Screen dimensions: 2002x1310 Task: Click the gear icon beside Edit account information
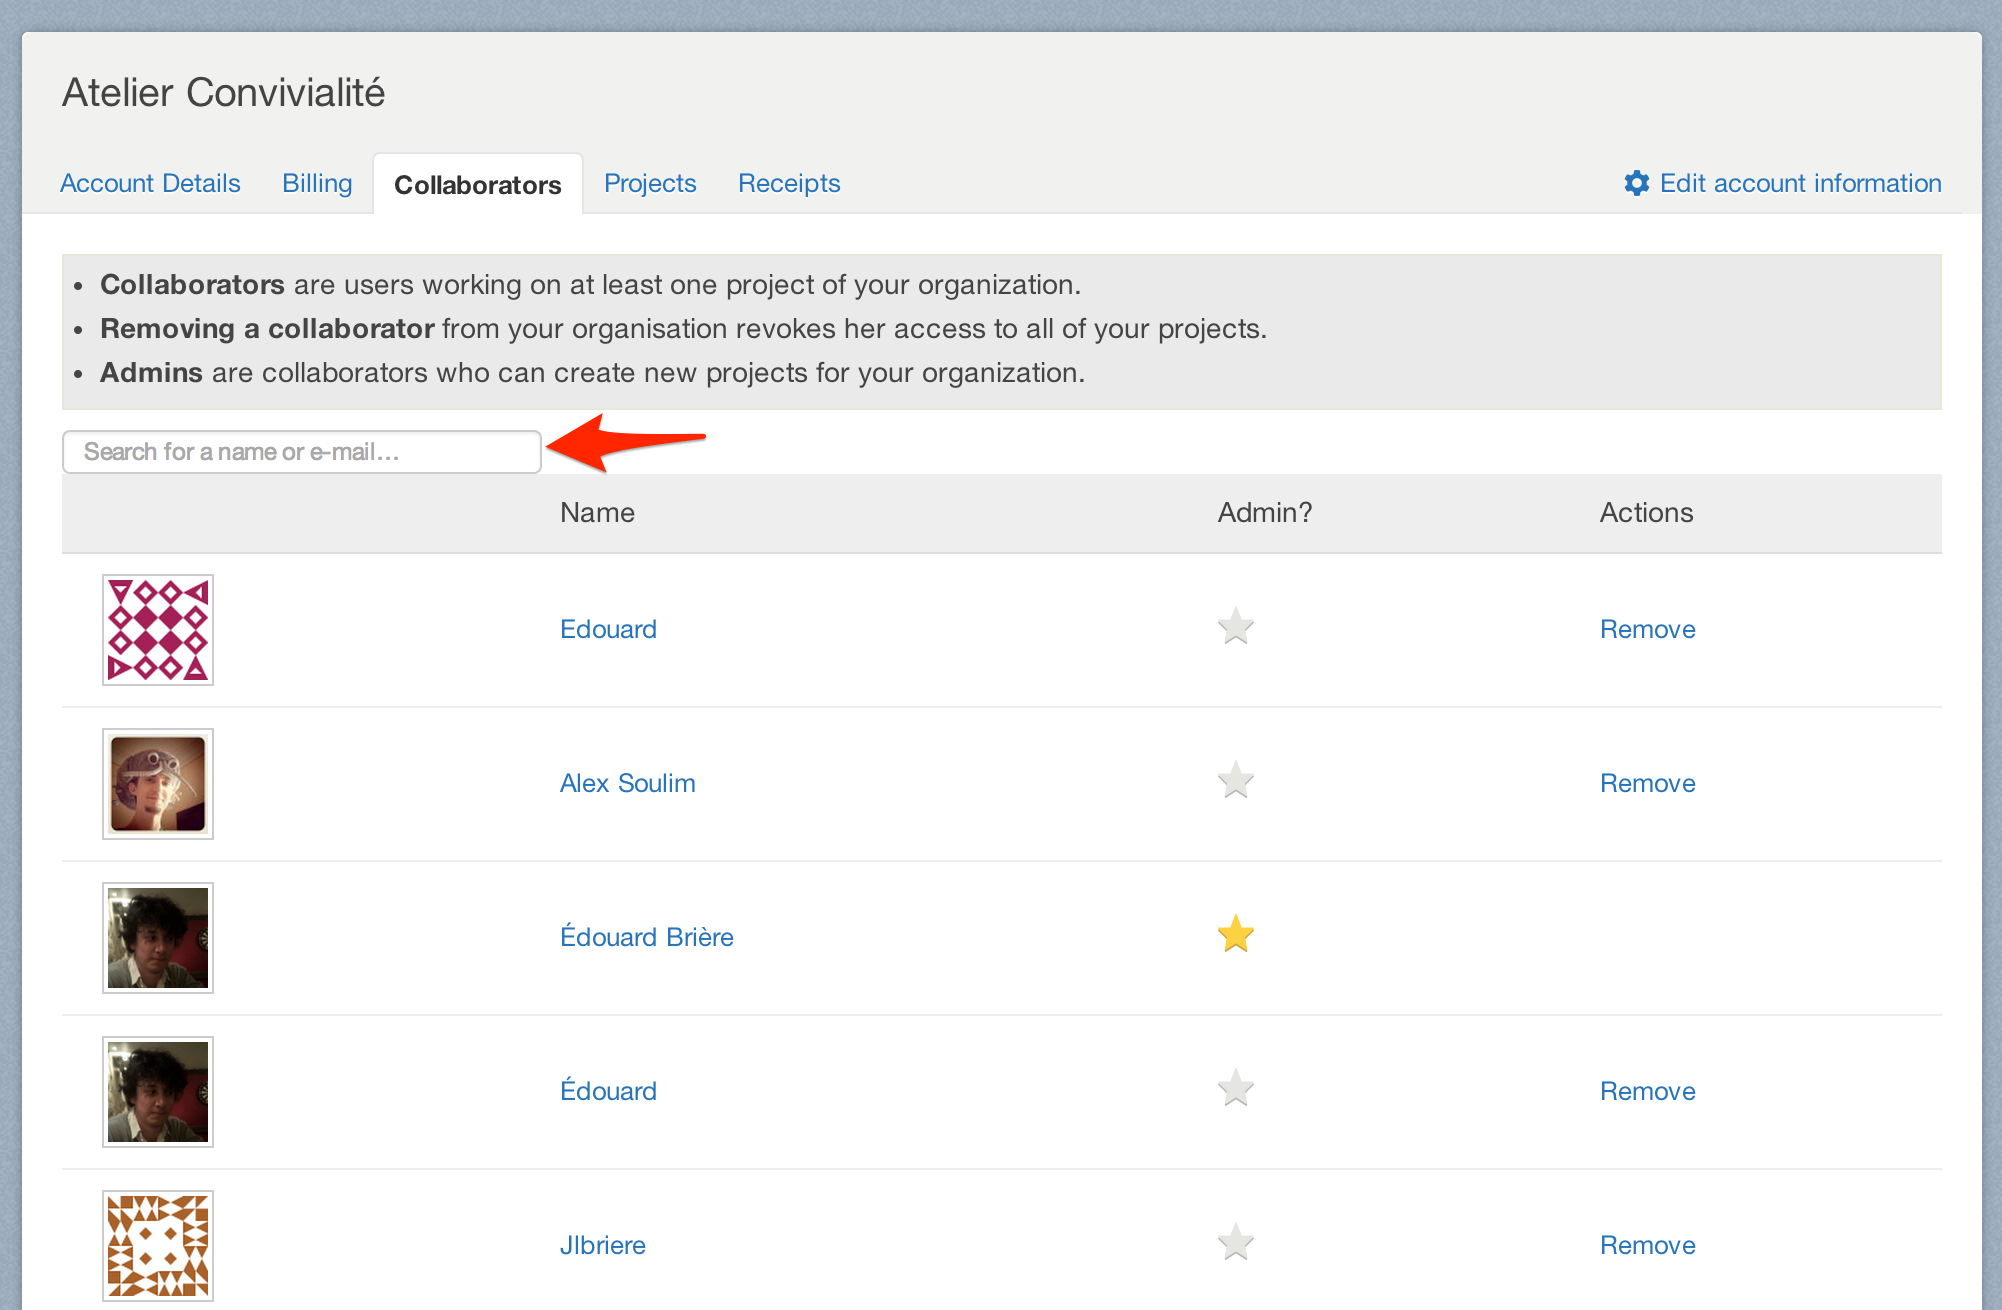1636,183
